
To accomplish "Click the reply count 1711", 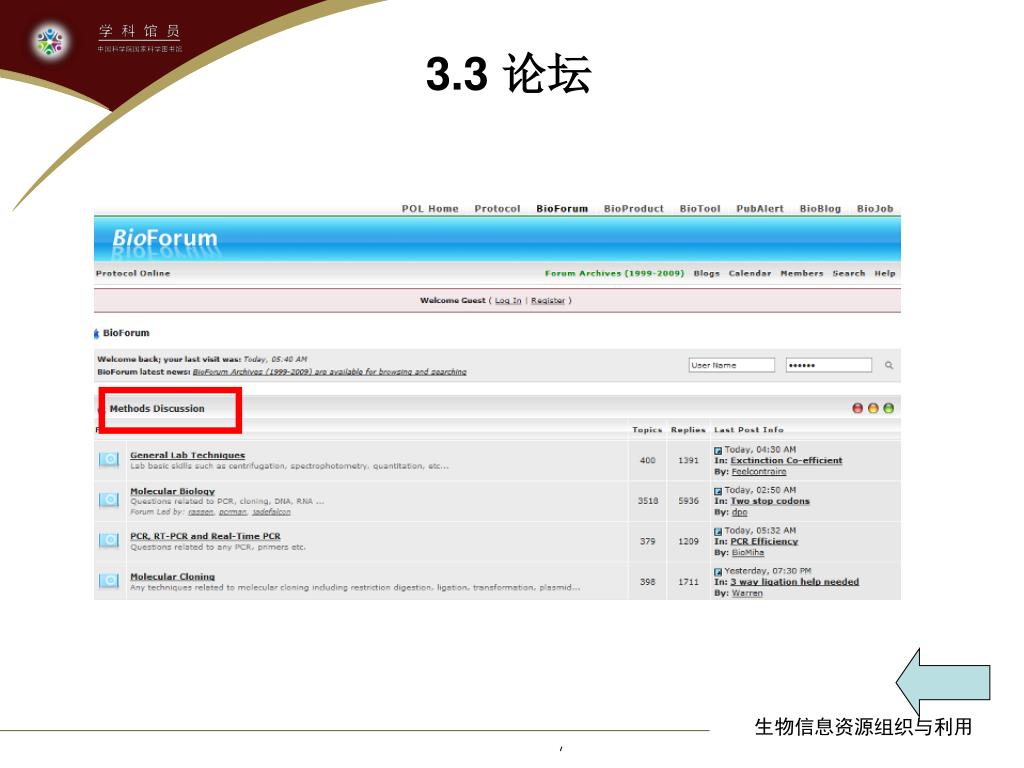I will pos(688,582).
